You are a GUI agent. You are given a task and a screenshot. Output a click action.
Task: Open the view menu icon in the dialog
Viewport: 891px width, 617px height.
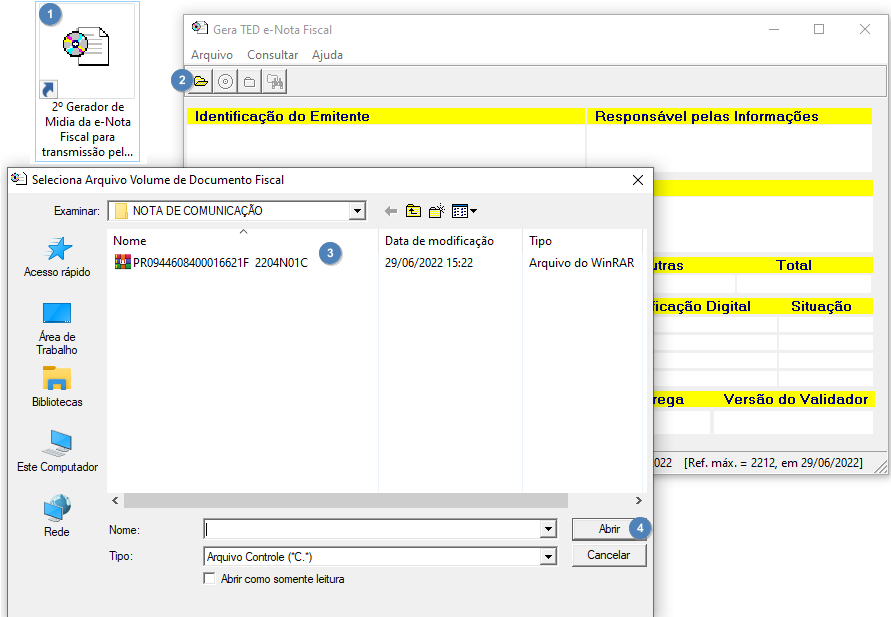pos(464,211)
